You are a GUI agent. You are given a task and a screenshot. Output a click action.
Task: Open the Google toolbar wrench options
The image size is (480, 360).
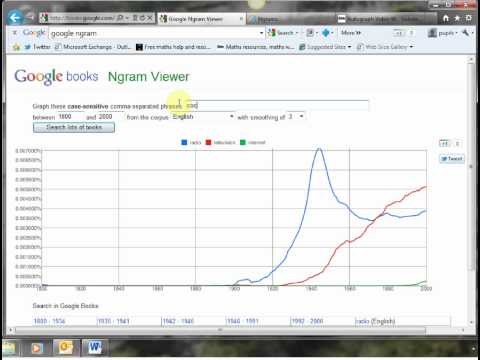click(467, 33)
